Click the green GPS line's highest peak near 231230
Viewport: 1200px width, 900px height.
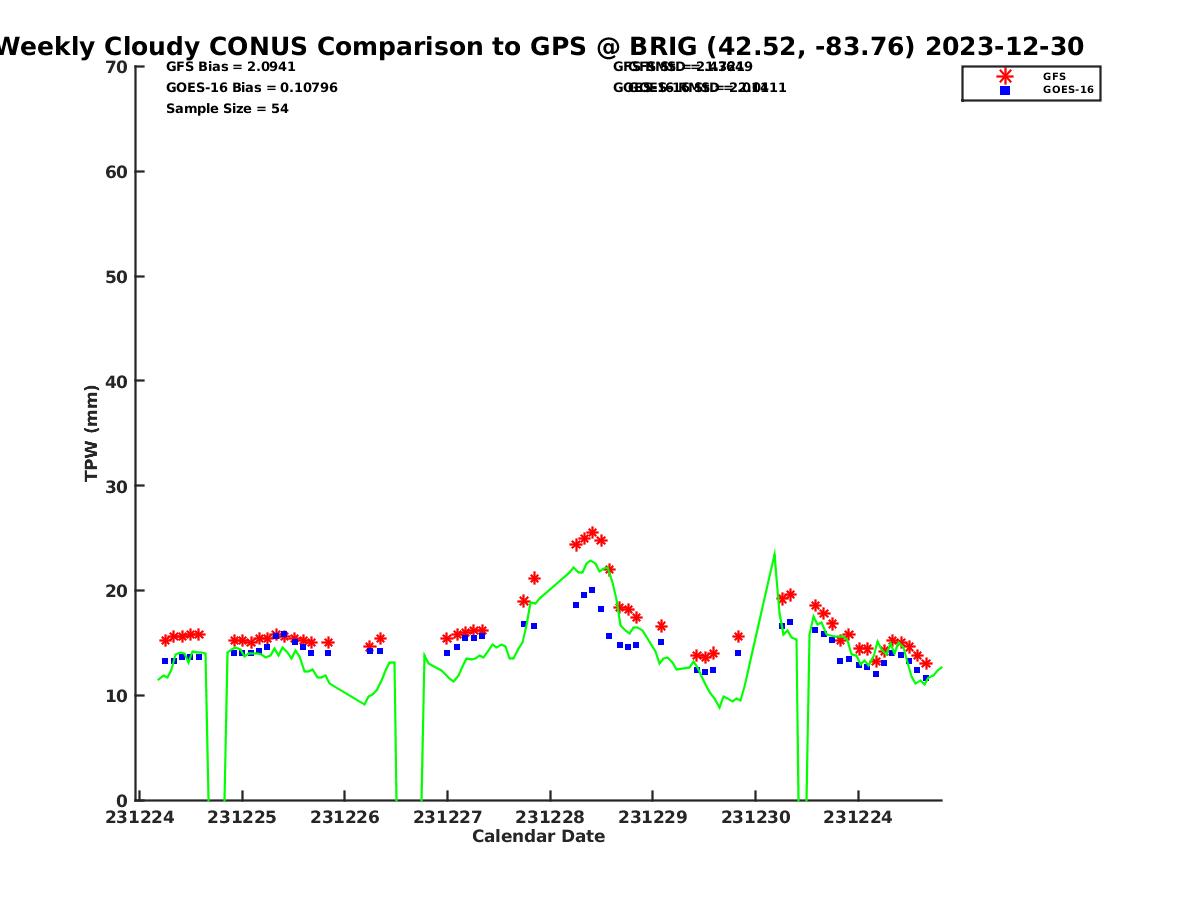tap(774, 553)
